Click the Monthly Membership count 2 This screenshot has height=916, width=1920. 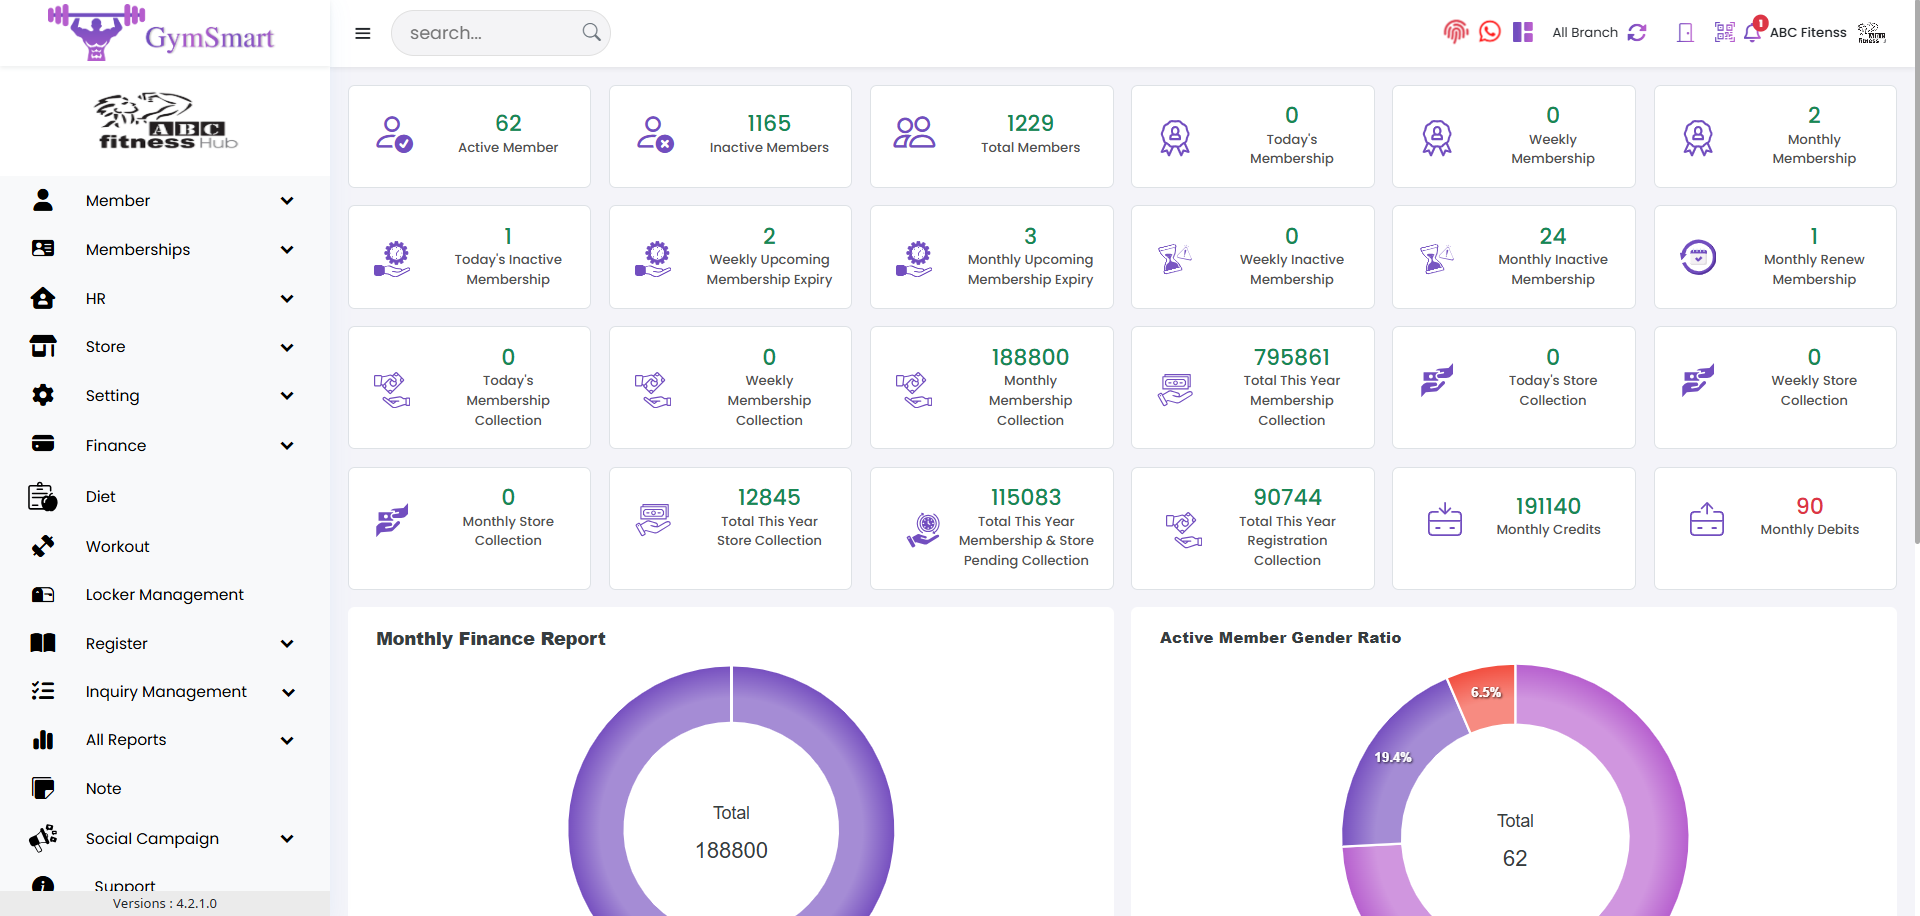click(x=1814, y=115)
